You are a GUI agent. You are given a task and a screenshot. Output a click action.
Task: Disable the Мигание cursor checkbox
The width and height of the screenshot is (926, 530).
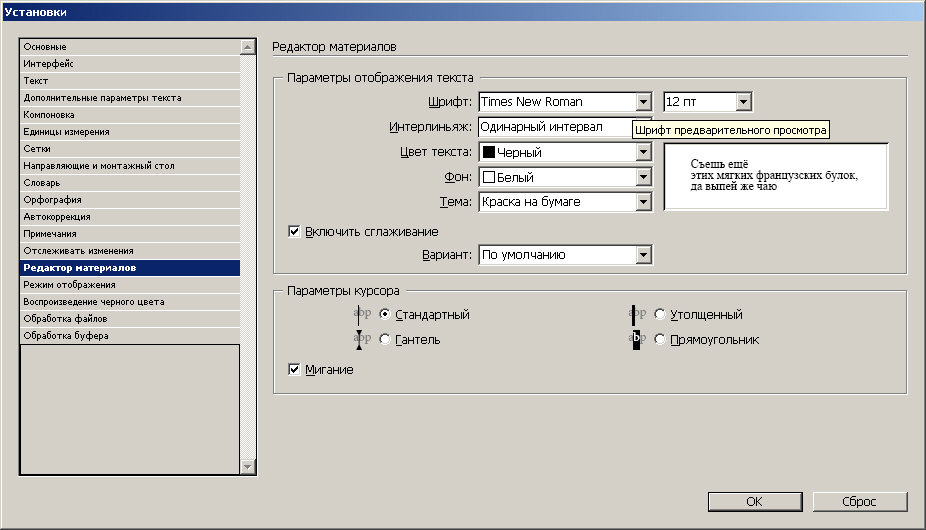[295, 370]
